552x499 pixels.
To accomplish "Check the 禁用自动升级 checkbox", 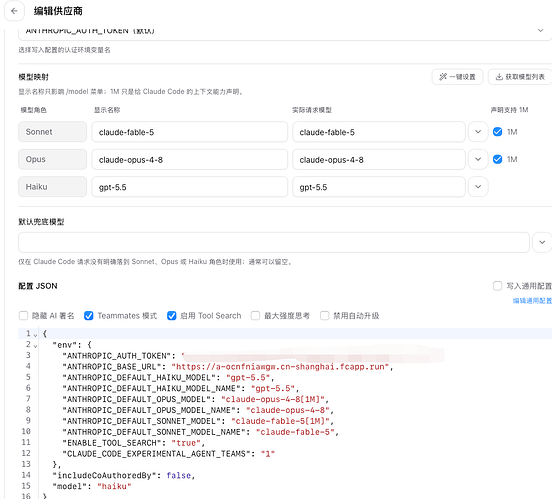I will [325, 316].
